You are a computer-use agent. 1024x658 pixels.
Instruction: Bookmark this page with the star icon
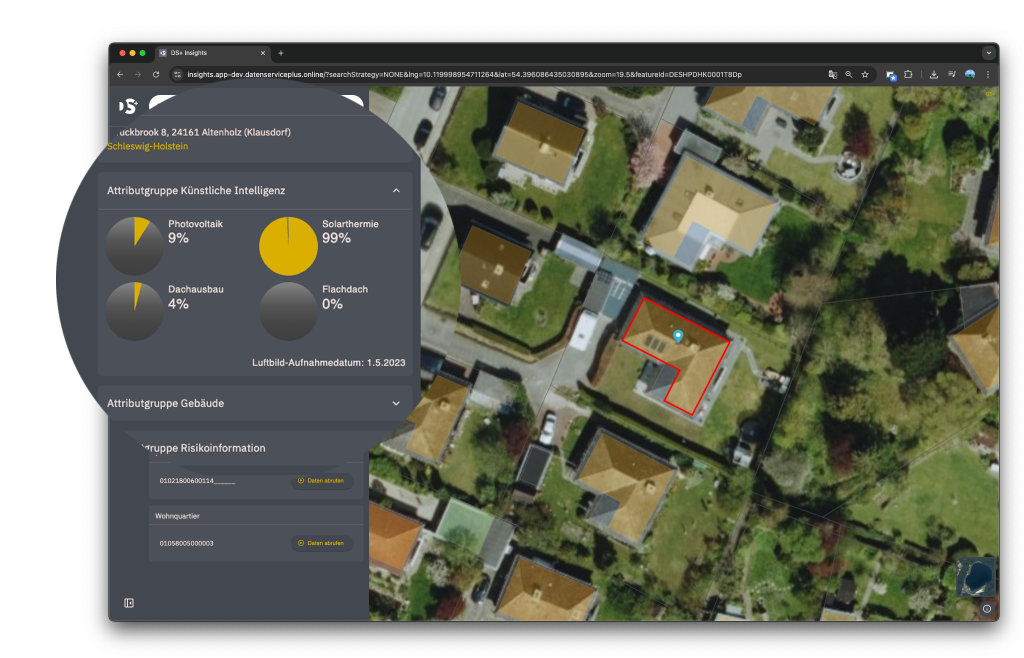865,75
